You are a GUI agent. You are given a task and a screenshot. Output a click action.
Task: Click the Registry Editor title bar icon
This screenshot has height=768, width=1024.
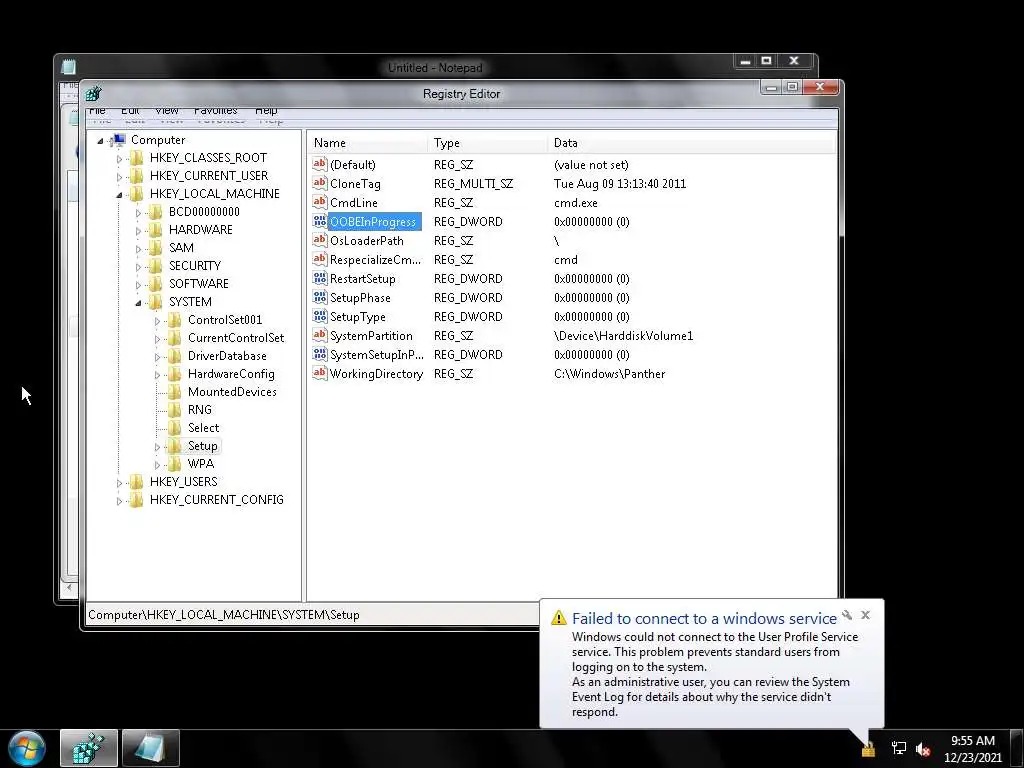(x=93, y=93)
